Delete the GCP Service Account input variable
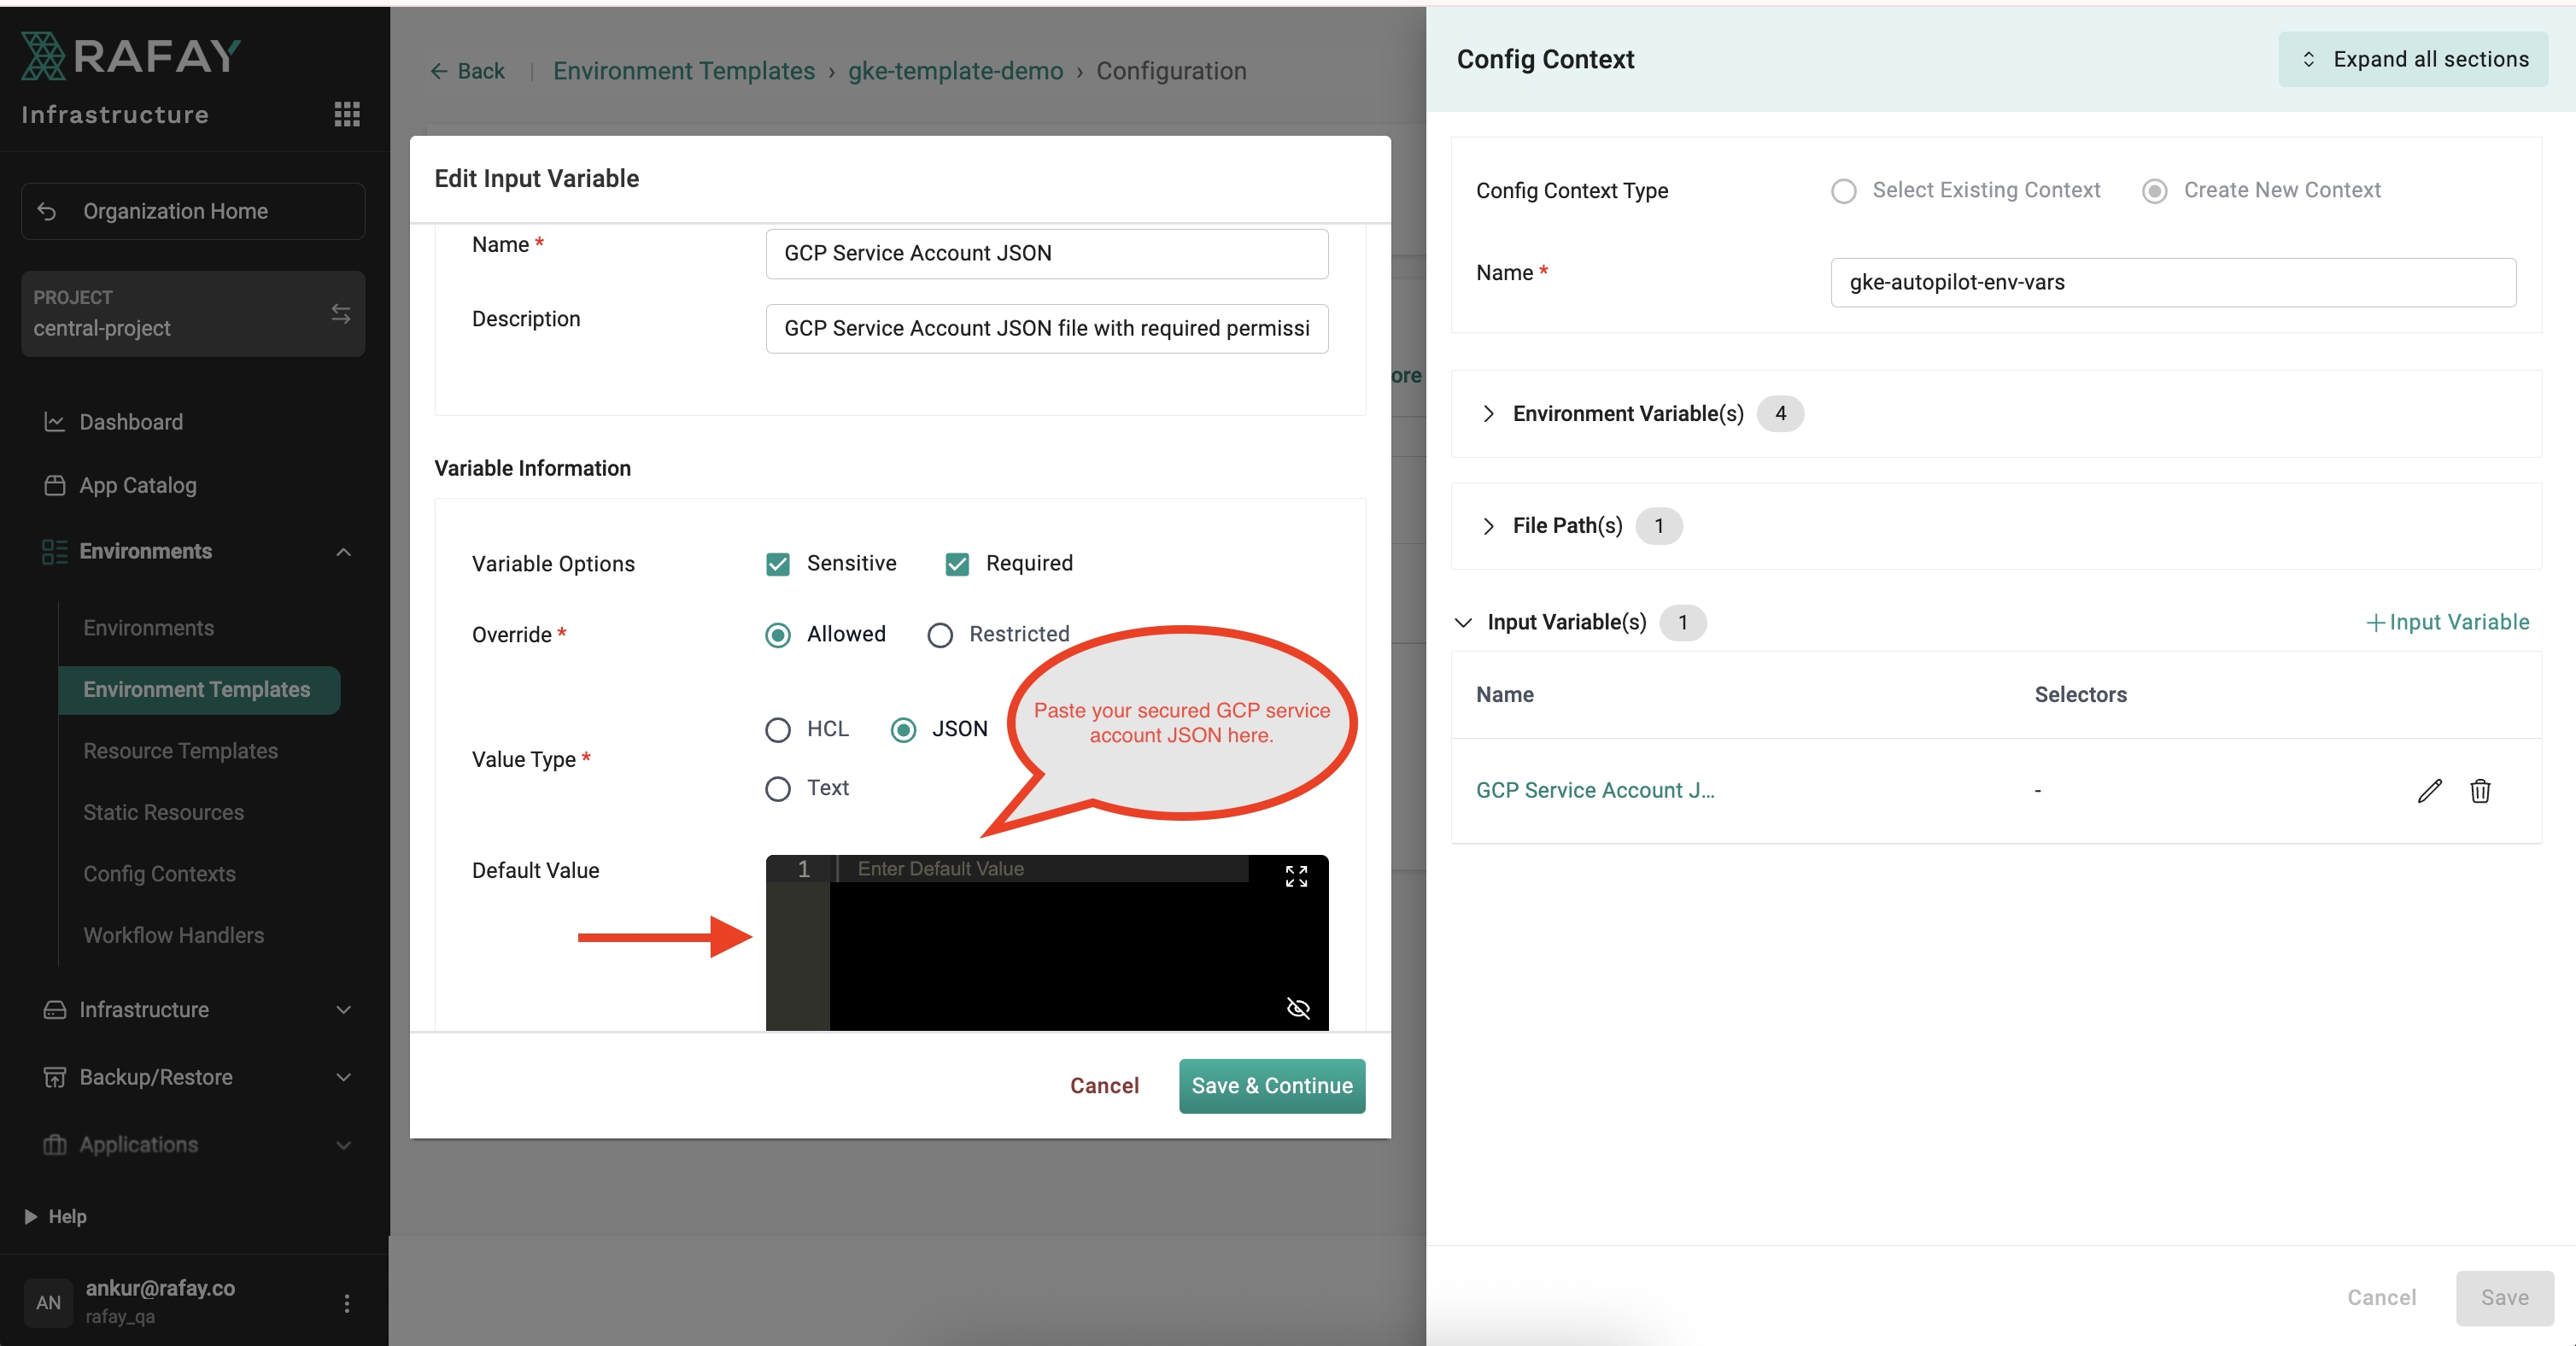The width and height of the screenshot is (2576, 1346). 2480,791
